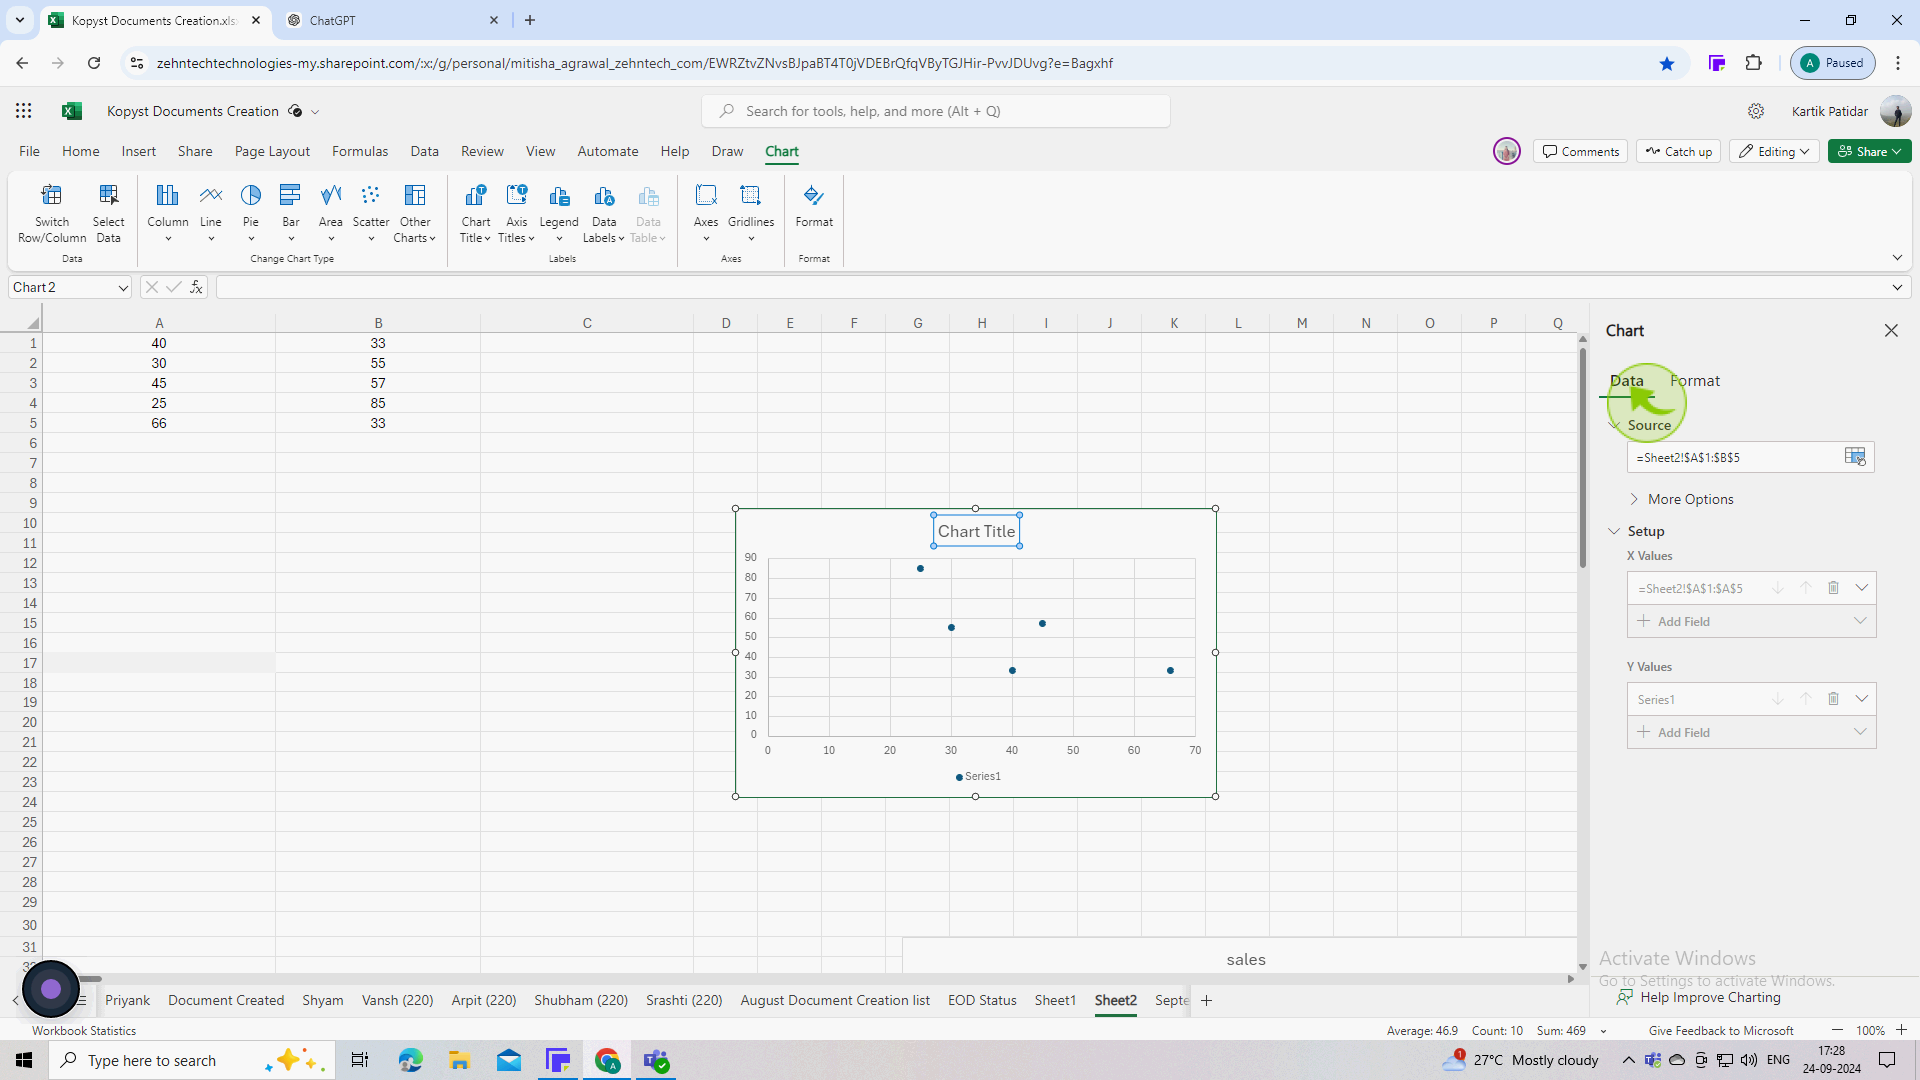
Task: Select the Chart Title text box
Action: pyautogui.click(x=977, y=531)
